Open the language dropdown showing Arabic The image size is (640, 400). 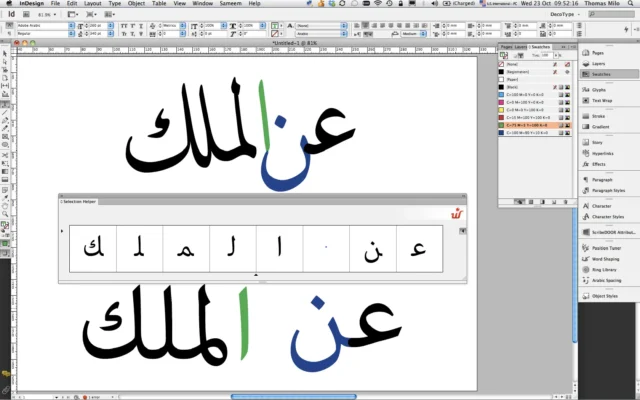tap(322, 34)
